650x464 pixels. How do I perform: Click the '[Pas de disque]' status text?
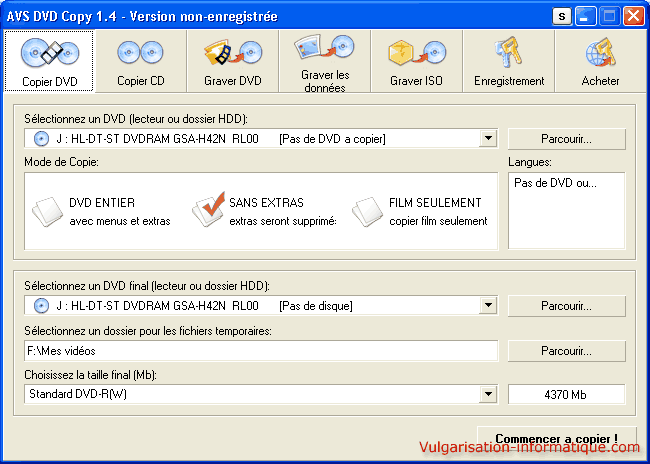point(316,306)
